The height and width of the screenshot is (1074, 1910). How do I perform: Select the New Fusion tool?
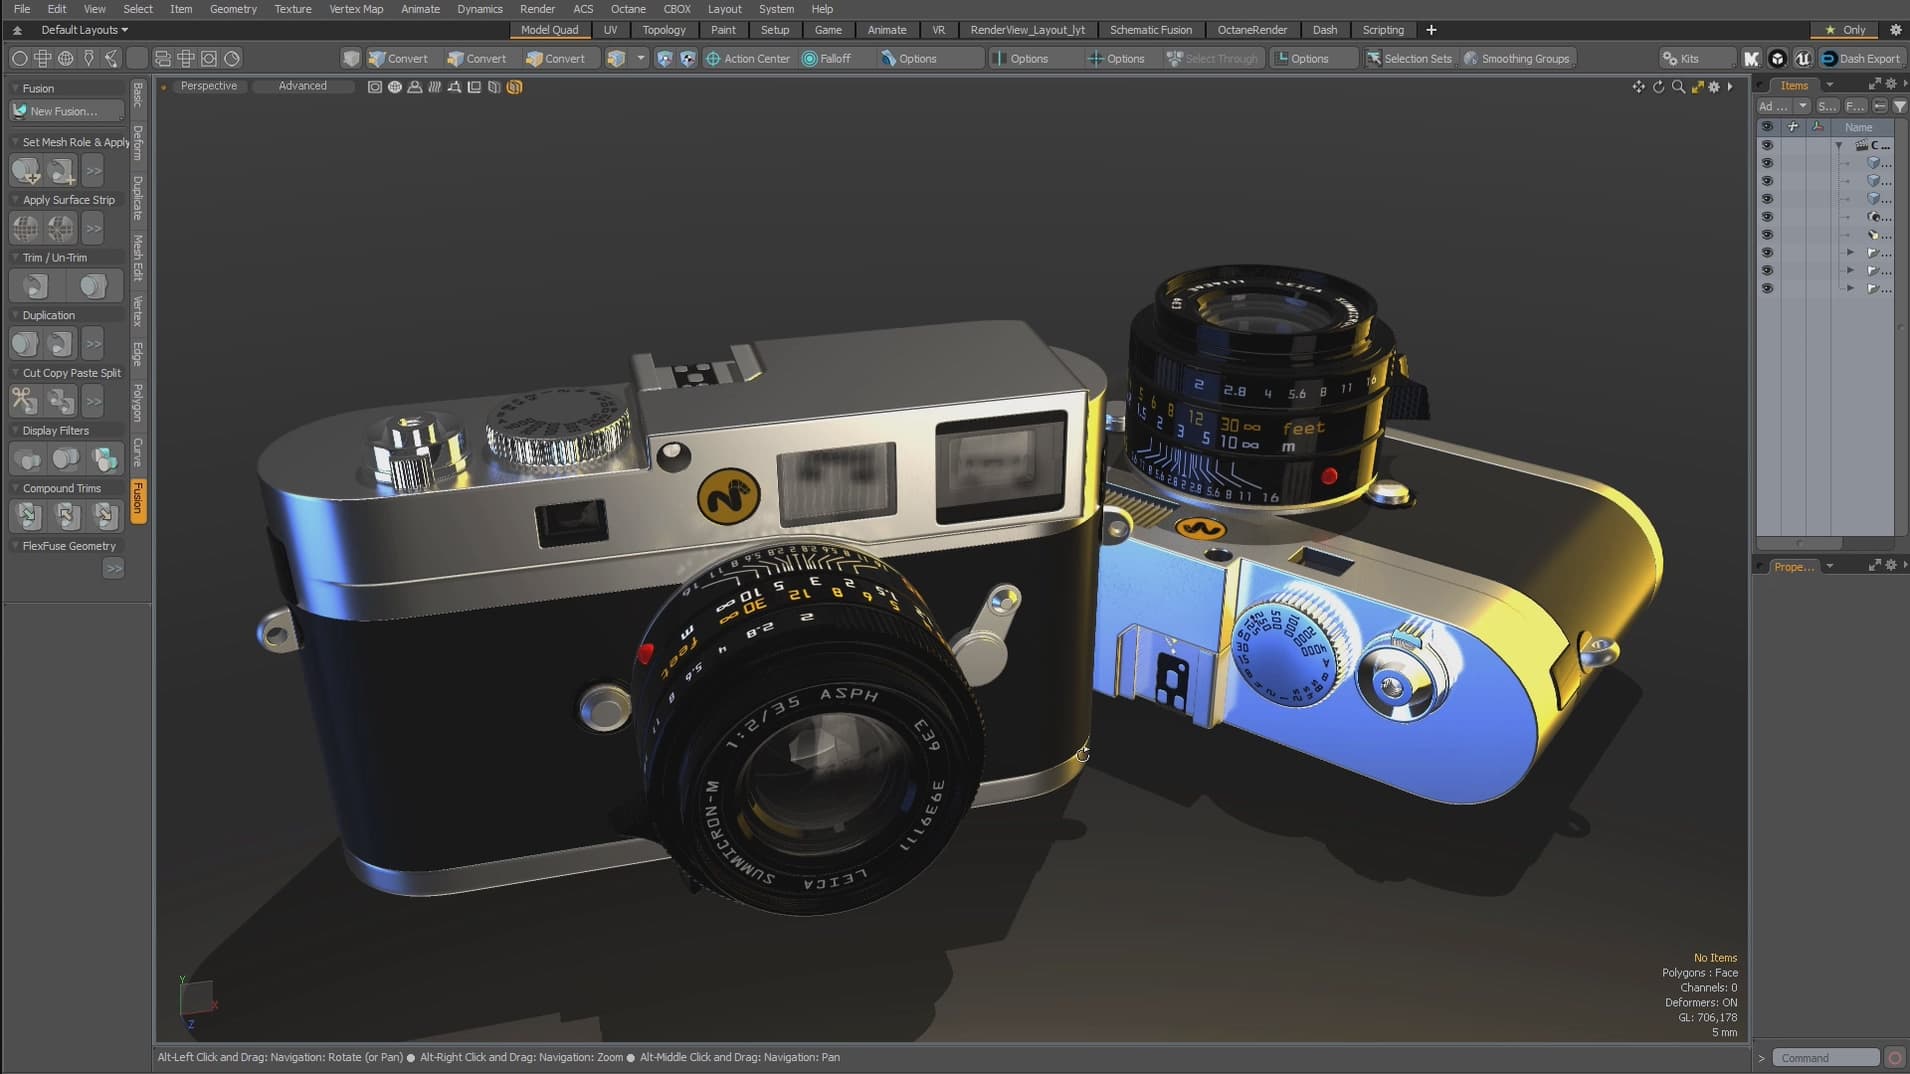(x=66, y=110)
